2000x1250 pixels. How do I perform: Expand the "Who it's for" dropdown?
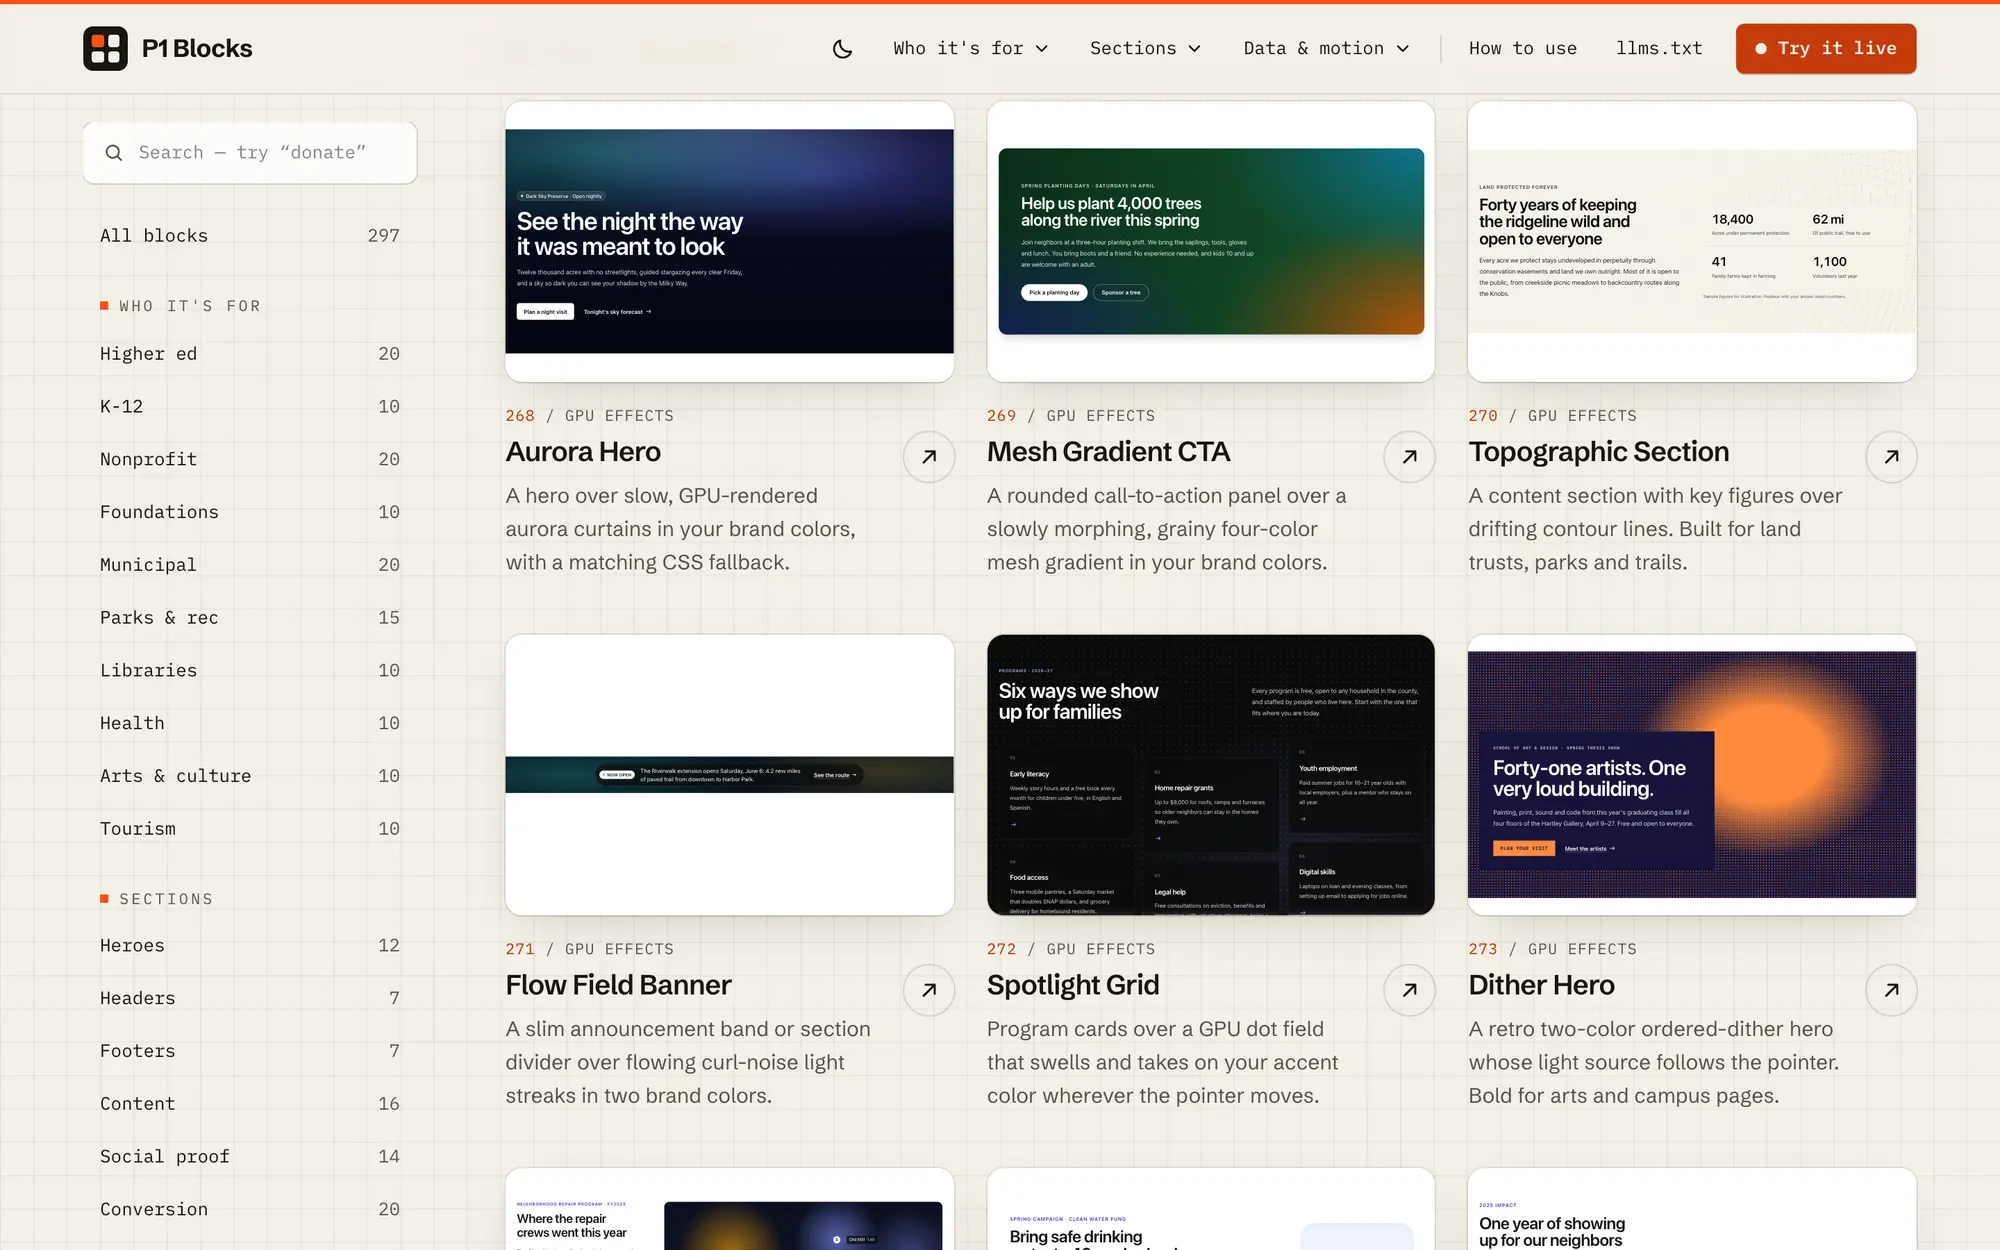coord(970,48)
